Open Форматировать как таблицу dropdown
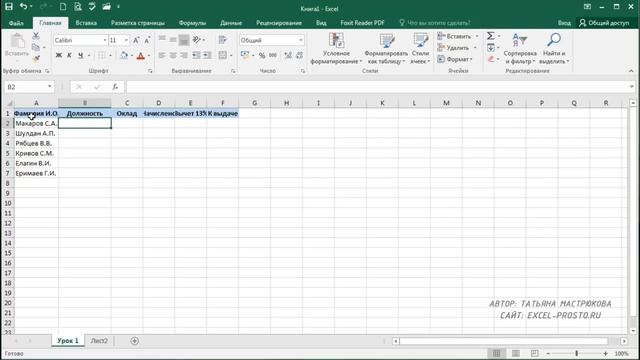 point(386,49)
